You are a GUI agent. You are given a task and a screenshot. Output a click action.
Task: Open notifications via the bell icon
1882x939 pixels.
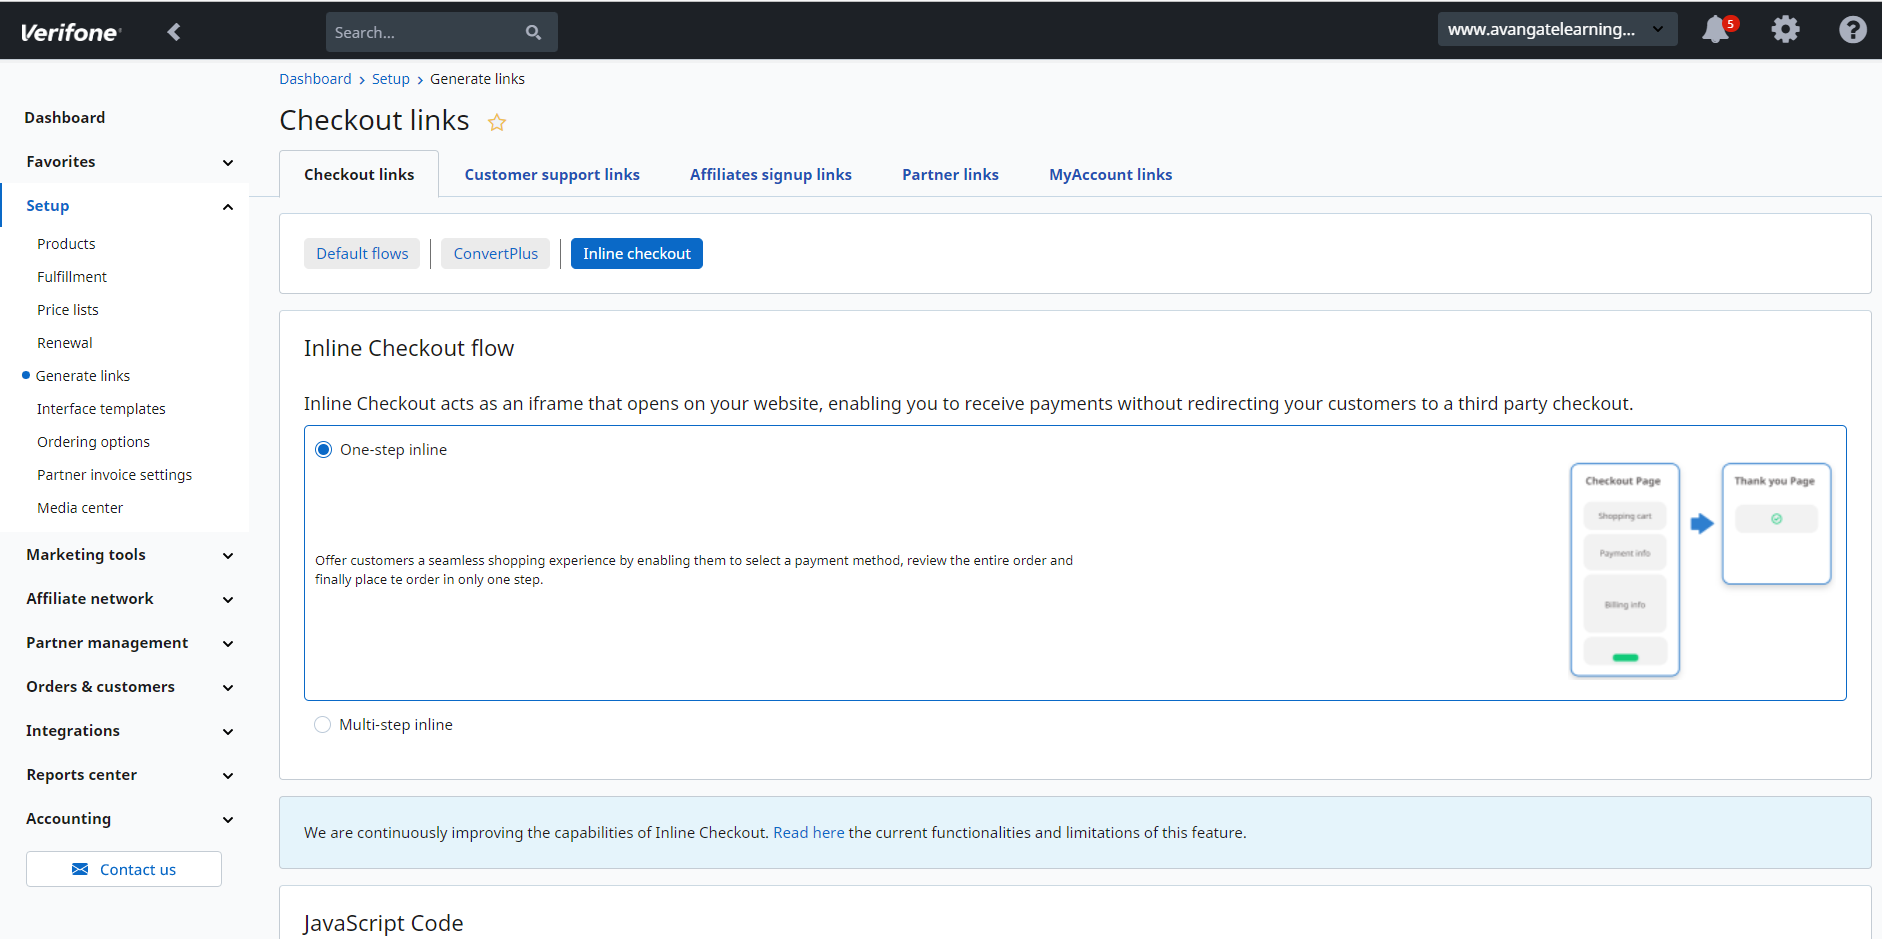(1717, 31)
